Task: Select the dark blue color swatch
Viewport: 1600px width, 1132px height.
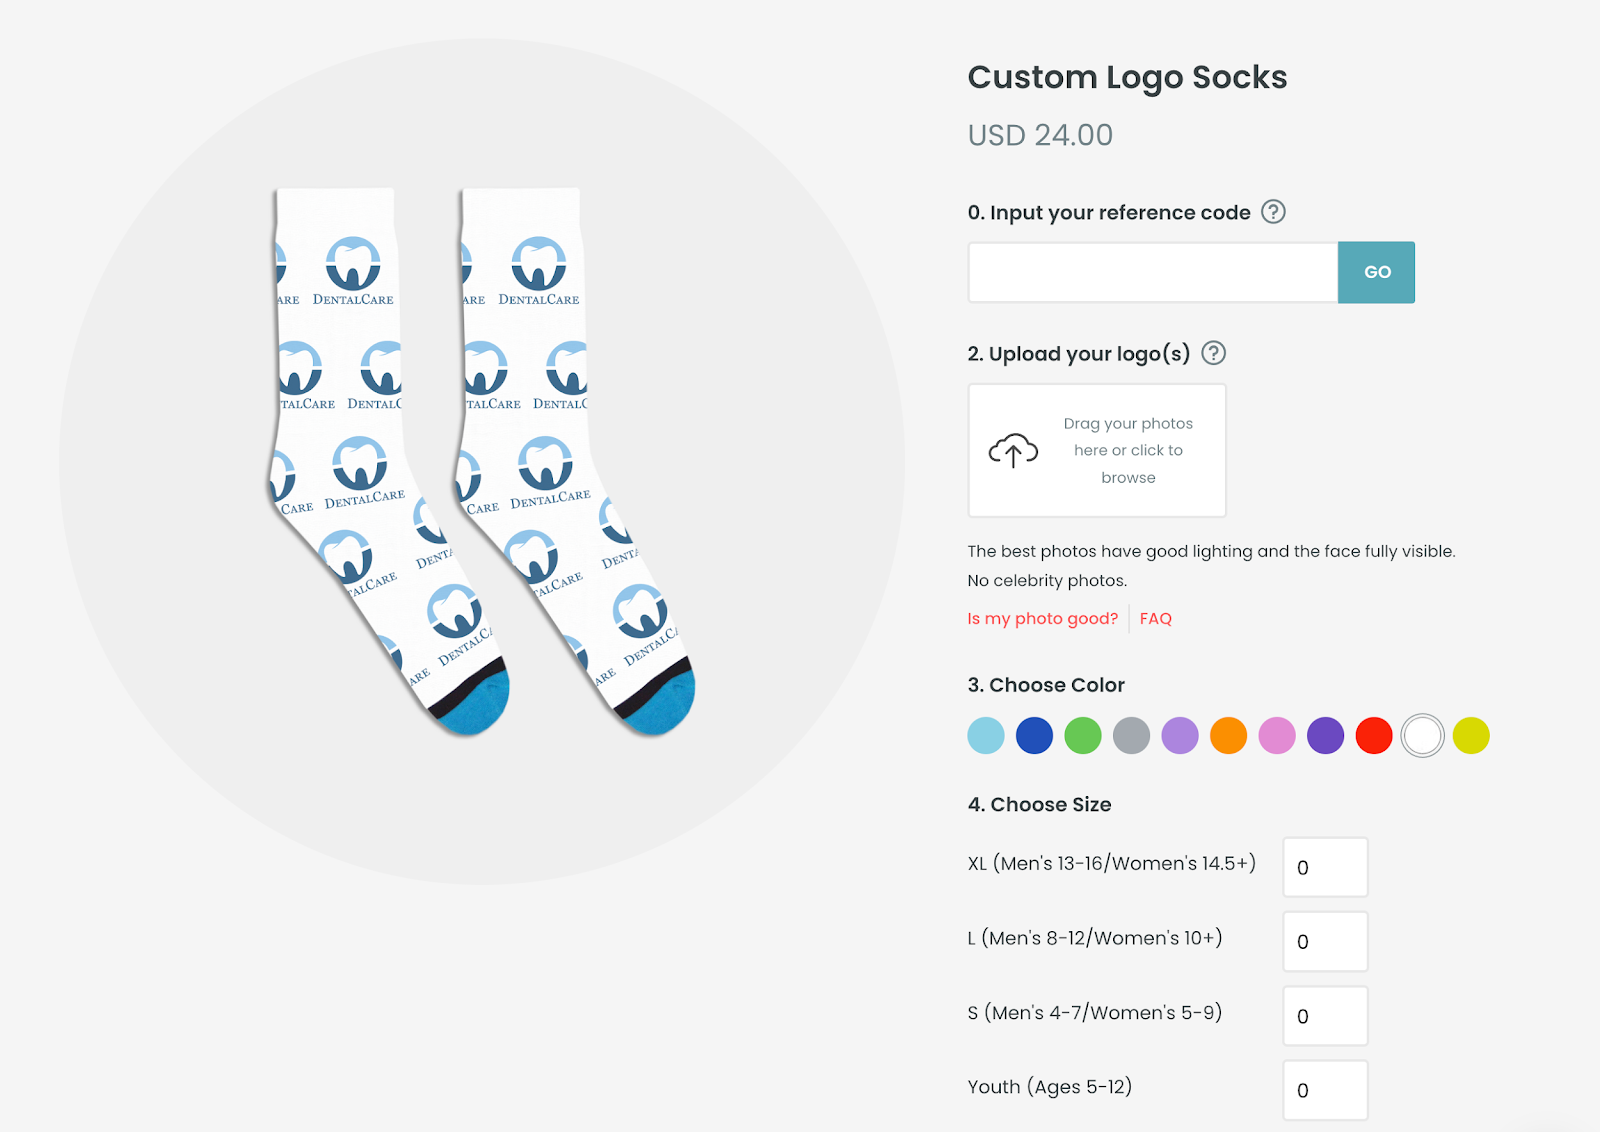Action: pos(1035,735)
